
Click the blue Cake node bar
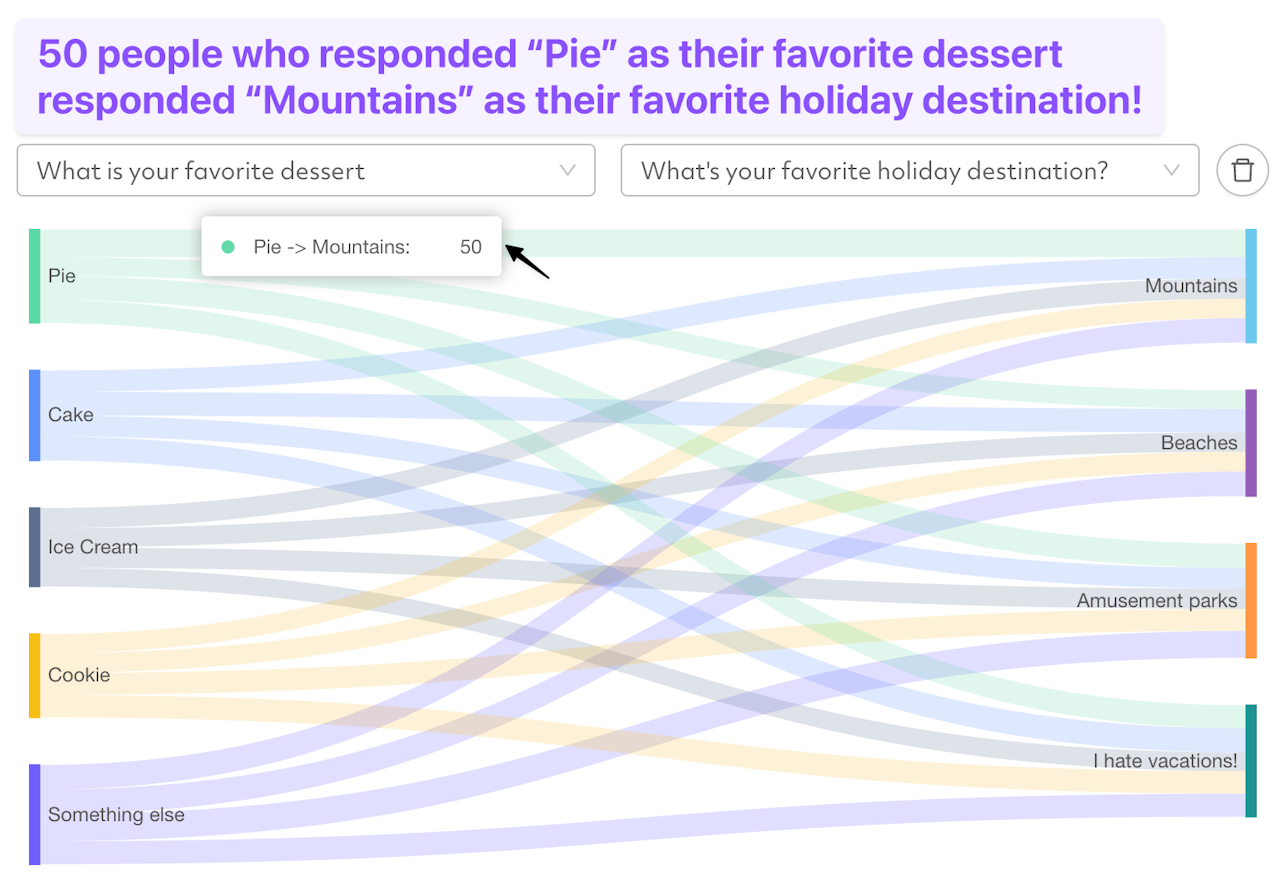point(35,415)
